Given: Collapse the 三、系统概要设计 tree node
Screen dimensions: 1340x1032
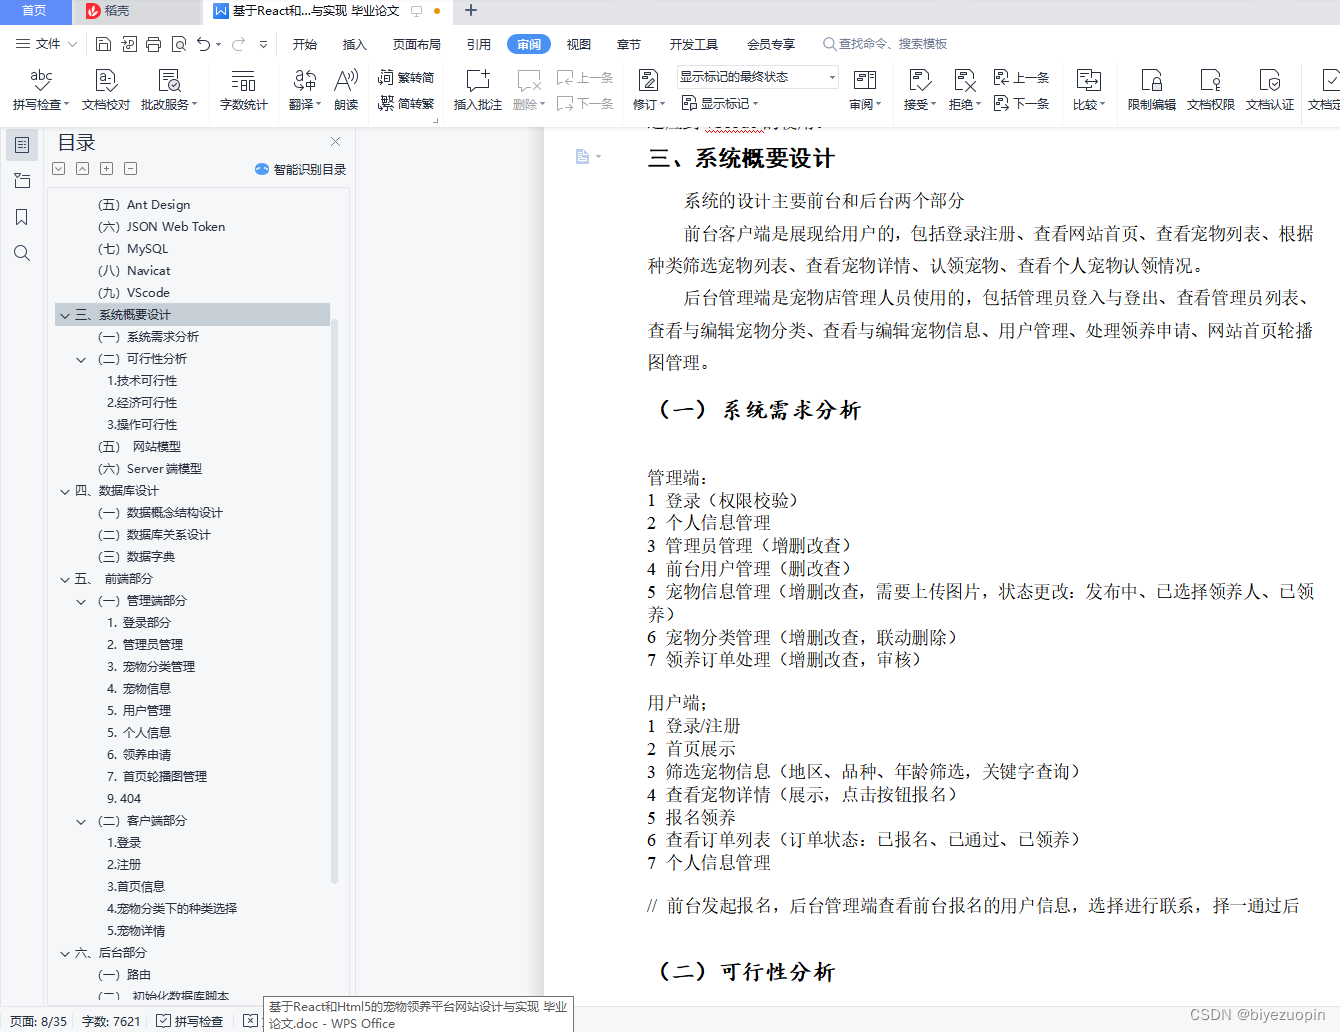Looking at the screenshot, I should point(65,315).
